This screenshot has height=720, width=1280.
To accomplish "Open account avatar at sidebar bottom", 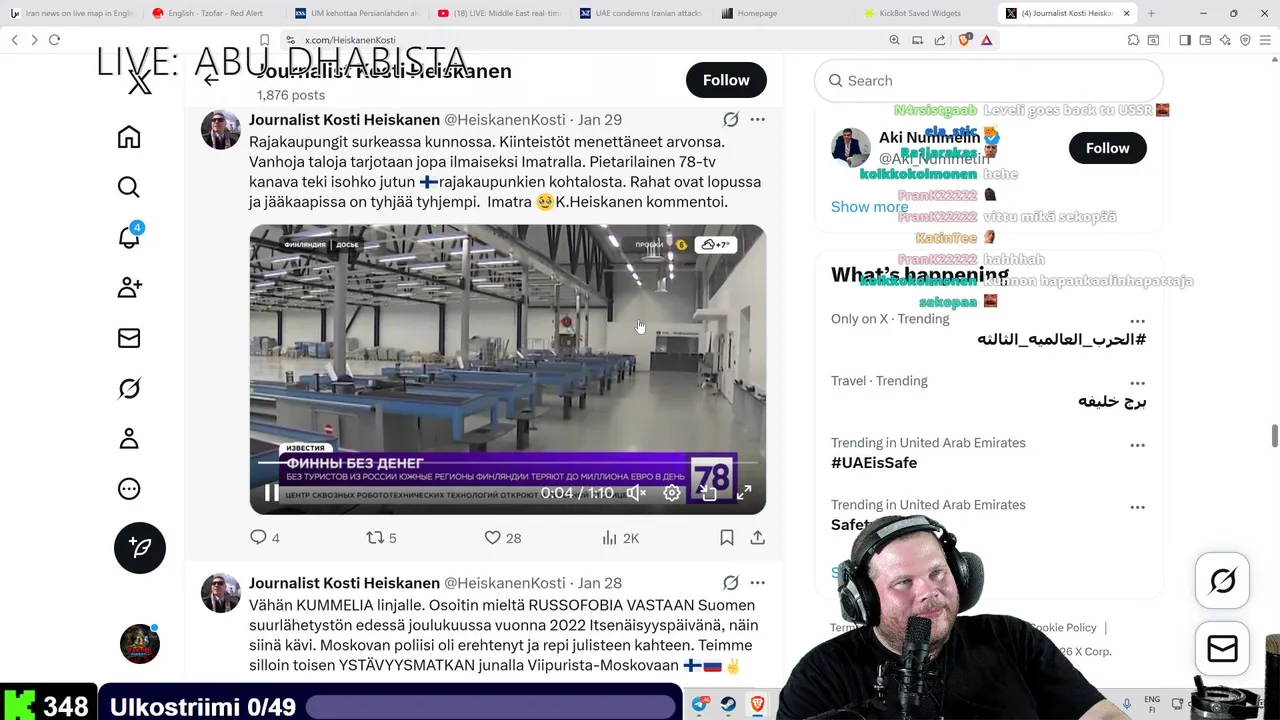I will tap(140, 644).
